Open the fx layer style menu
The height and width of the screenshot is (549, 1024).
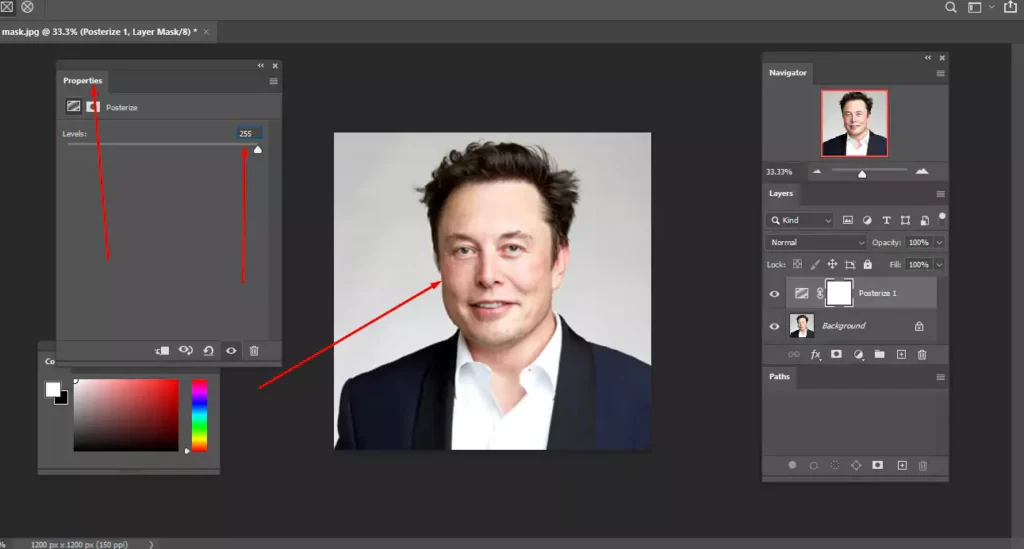pyautogui.click(x=816, y=354)
